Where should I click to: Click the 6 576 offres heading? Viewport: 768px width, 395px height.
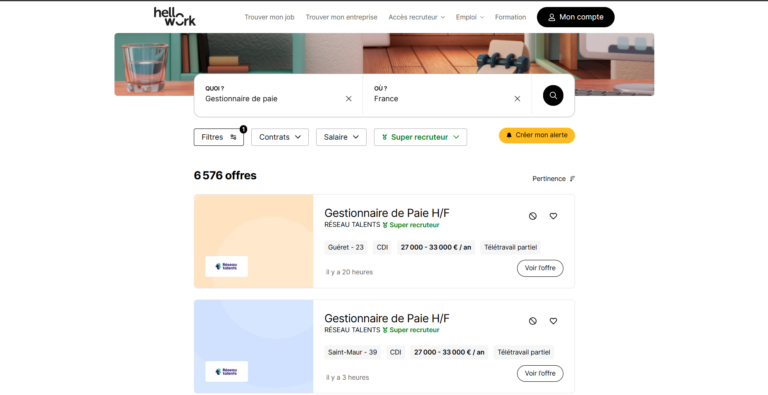pyautogui.click(x=225, y=175)
